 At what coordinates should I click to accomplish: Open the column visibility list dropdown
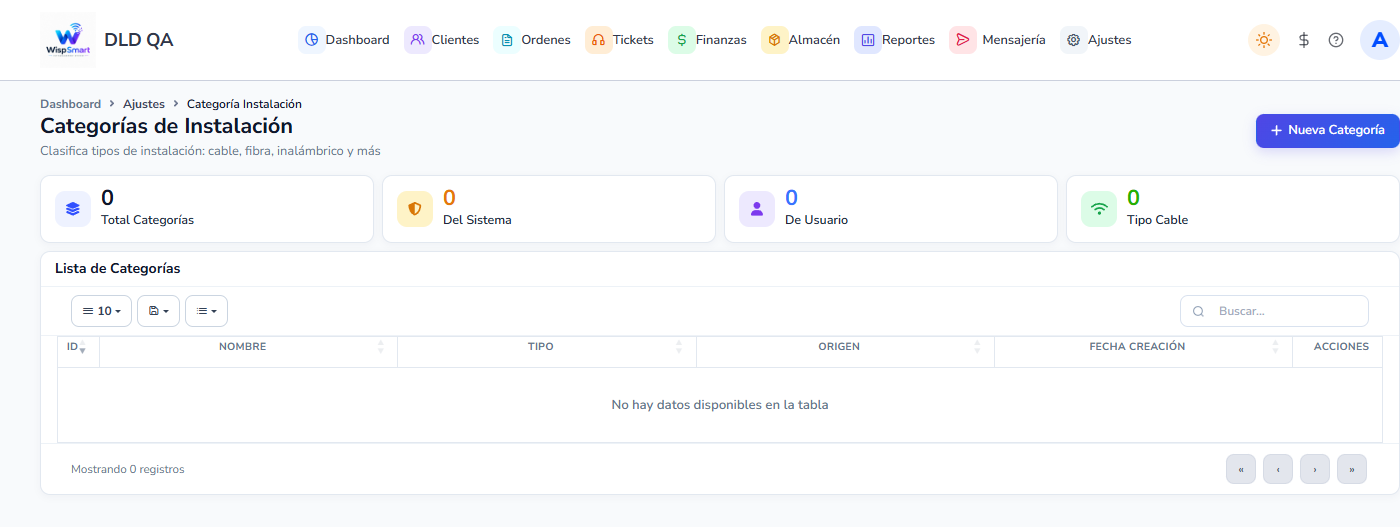(206, 311)
